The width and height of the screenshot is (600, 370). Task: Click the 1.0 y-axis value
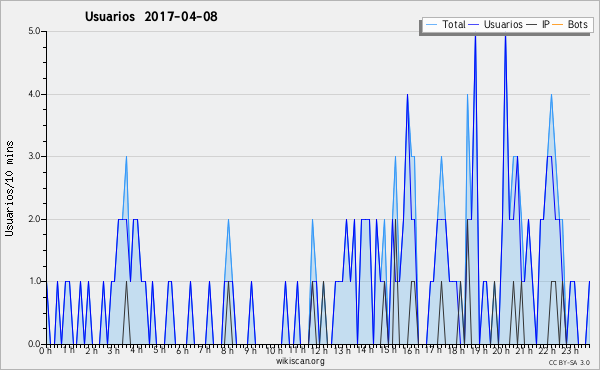pyautogui.click(x=34, y=281)
